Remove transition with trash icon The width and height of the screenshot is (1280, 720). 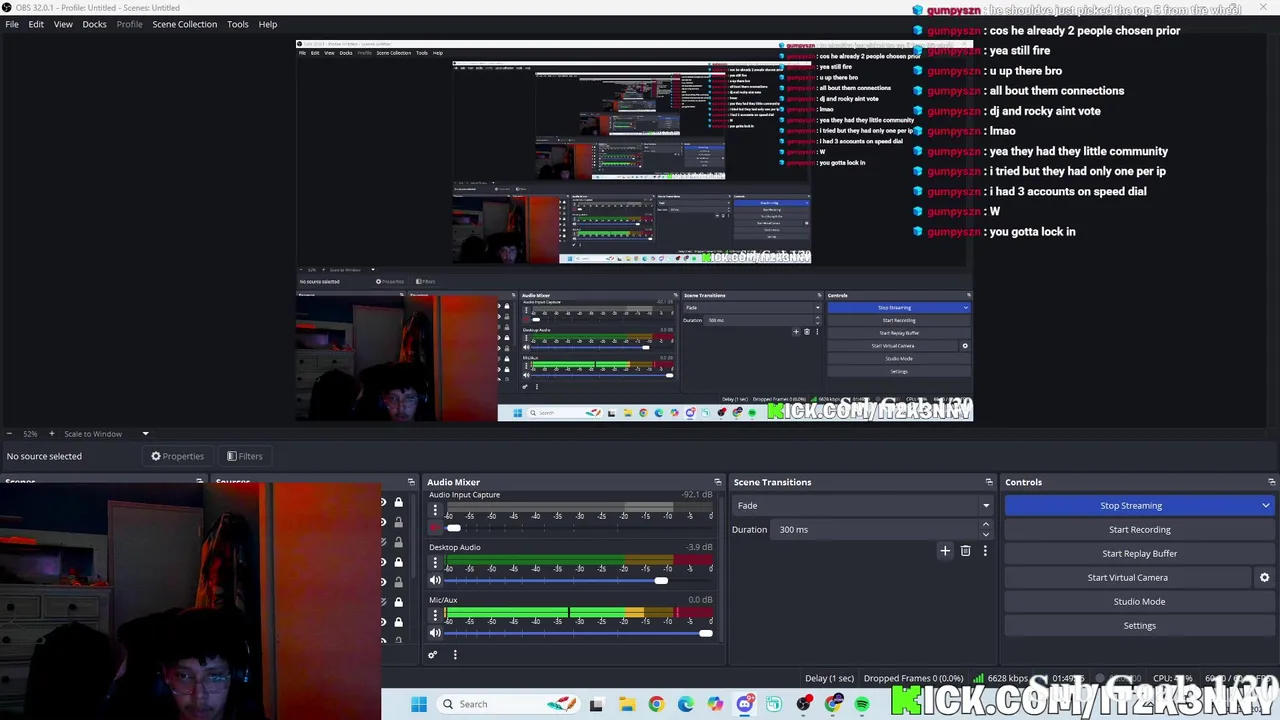click(x=965, y=551)
